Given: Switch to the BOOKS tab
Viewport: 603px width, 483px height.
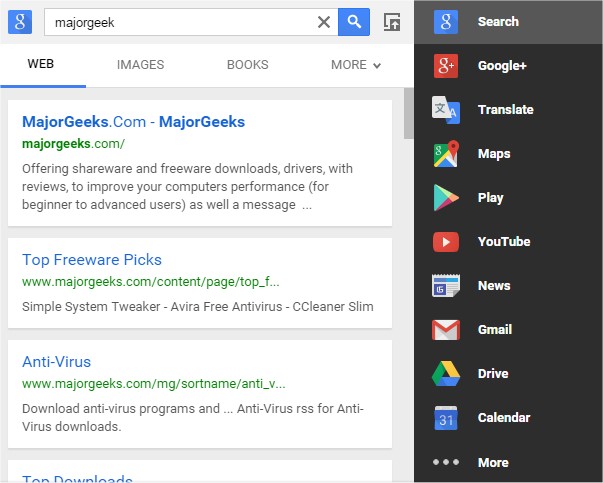Looking at the screenshot, I should tap(247, 65).
